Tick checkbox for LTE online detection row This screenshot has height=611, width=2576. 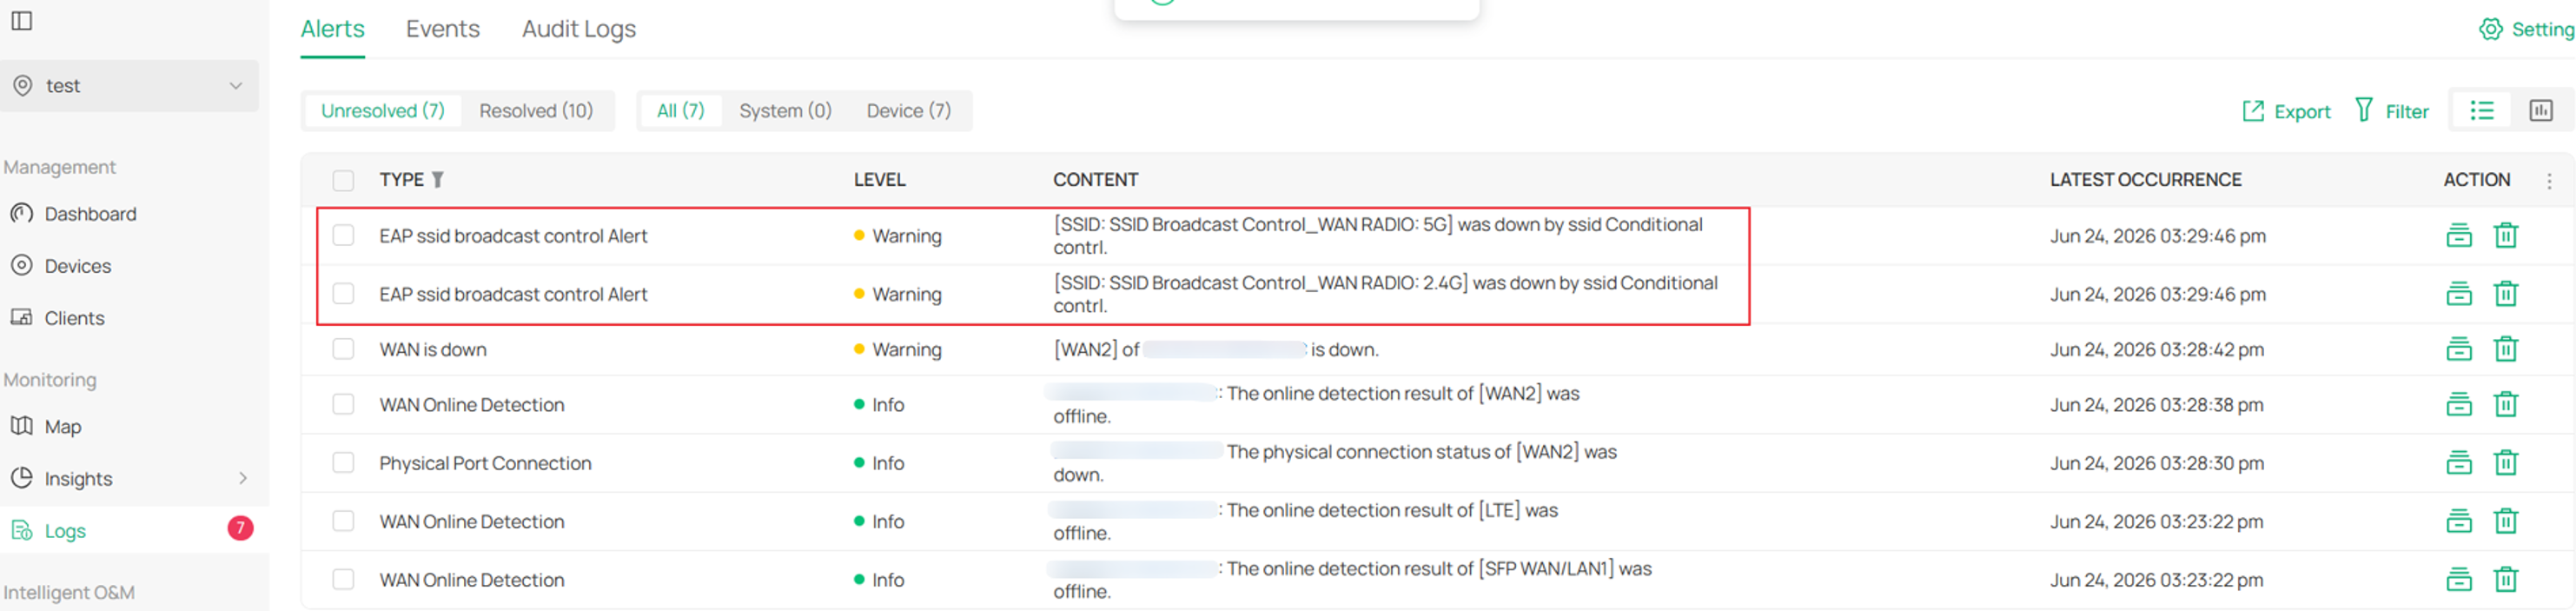tap(343, 521)
